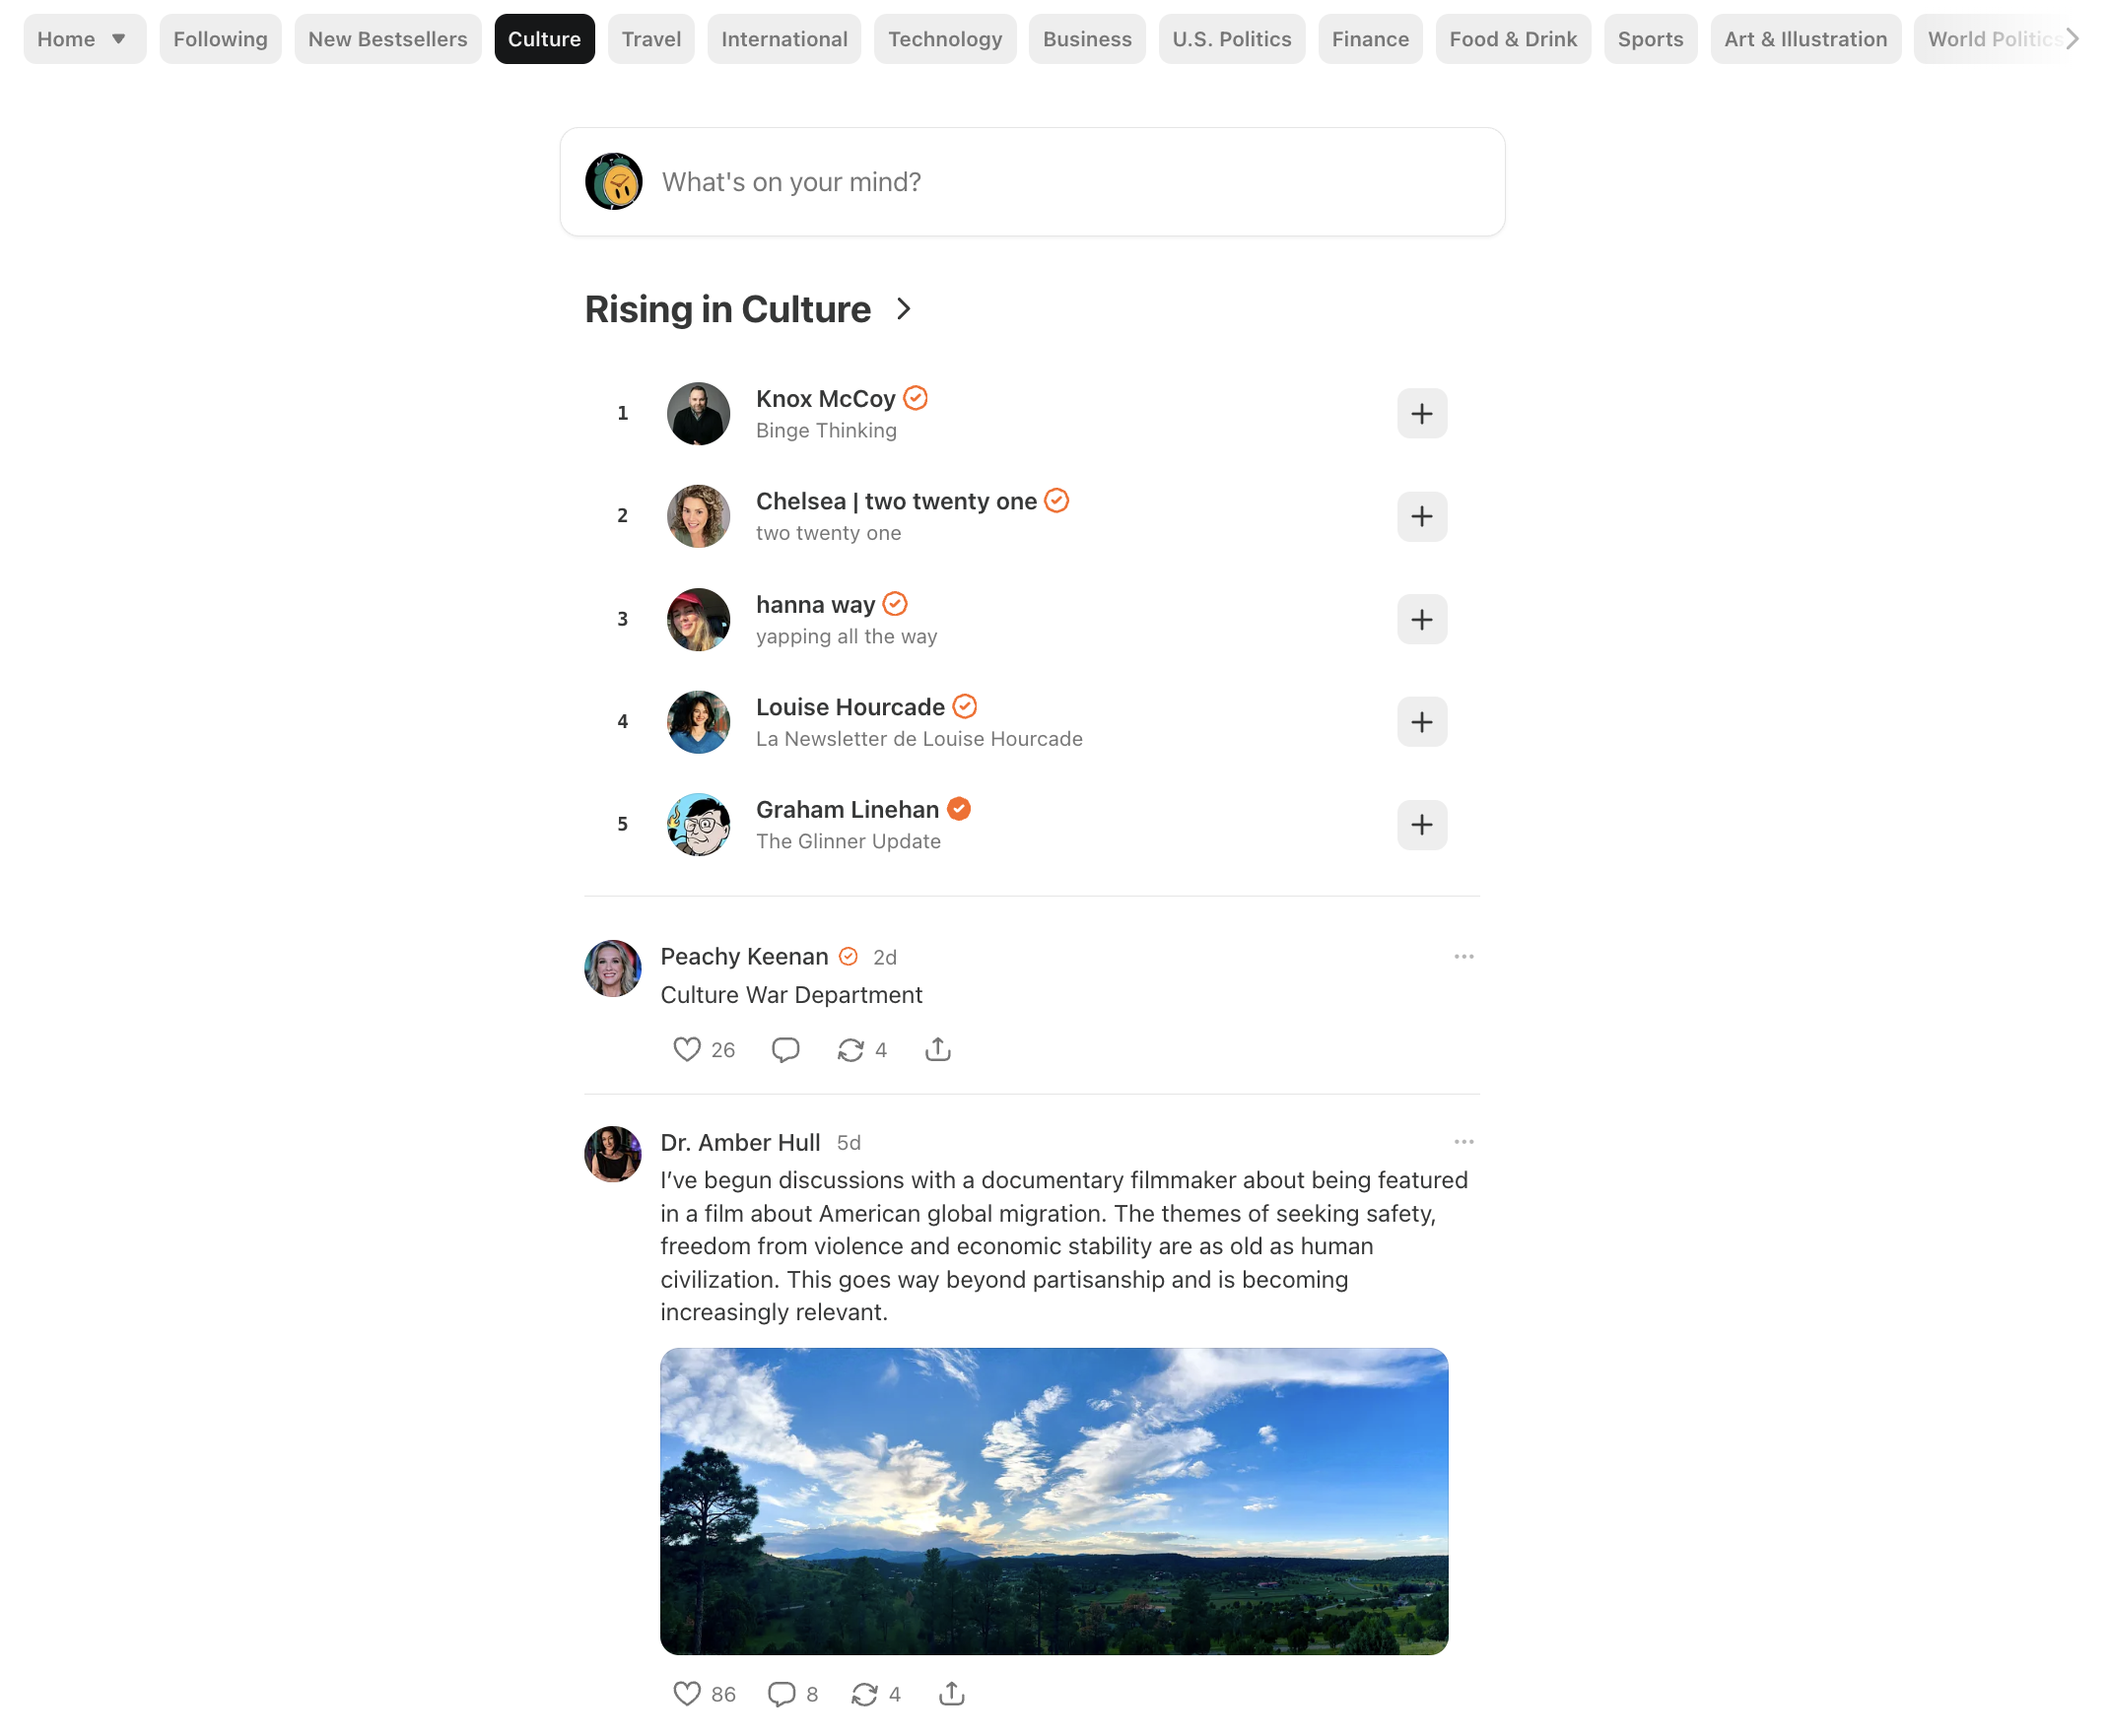Image resolution: width=2109 pixels, height=1736 pixels.
Task: Follow hanna way with the plus button
Action: coord(1421,619)
